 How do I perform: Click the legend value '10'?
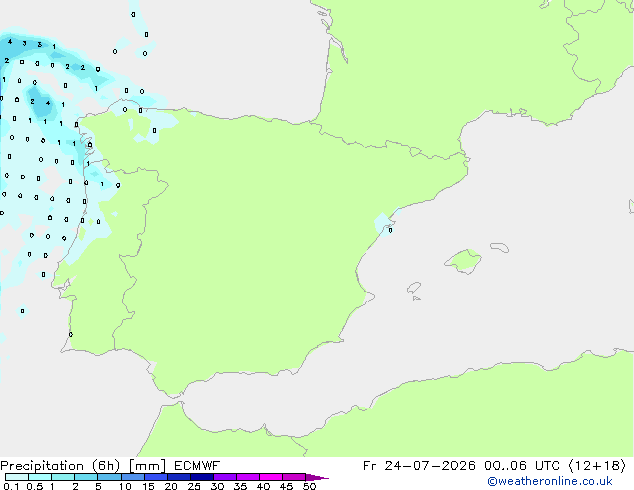click(125, 486)
